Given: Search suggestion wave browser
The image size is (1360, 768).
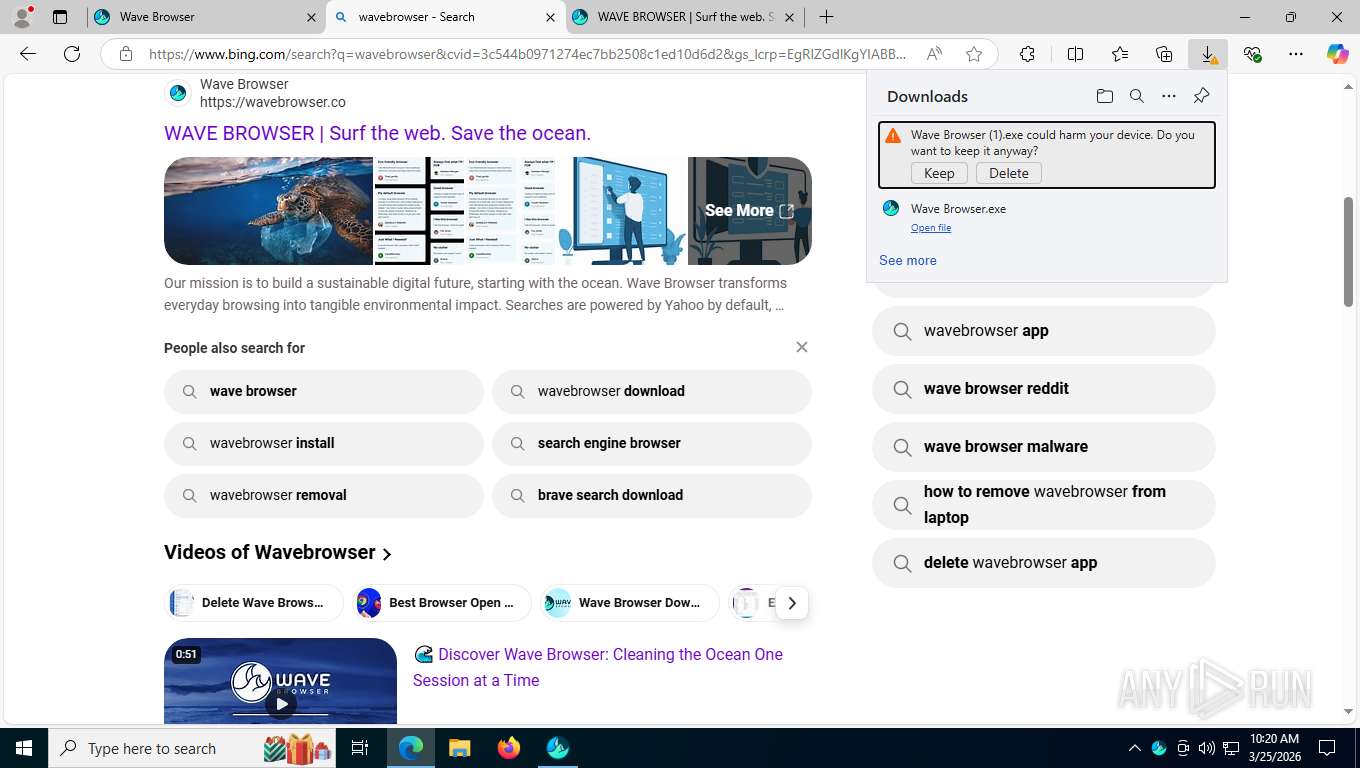Looking at the screenshot, I should (x=324, y=391).
